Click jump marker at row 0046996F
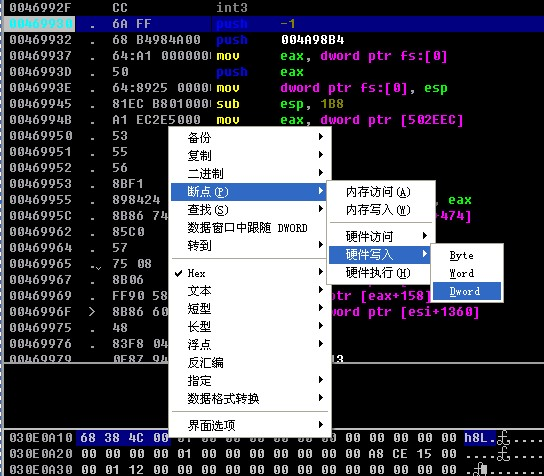Viewport: 544px width, 476px height. [92, 312]
